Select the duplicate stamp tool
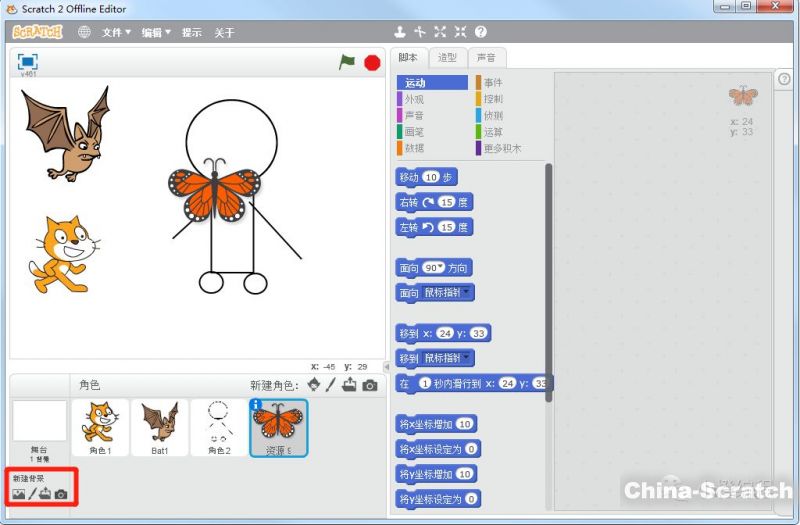 point(400,32)
